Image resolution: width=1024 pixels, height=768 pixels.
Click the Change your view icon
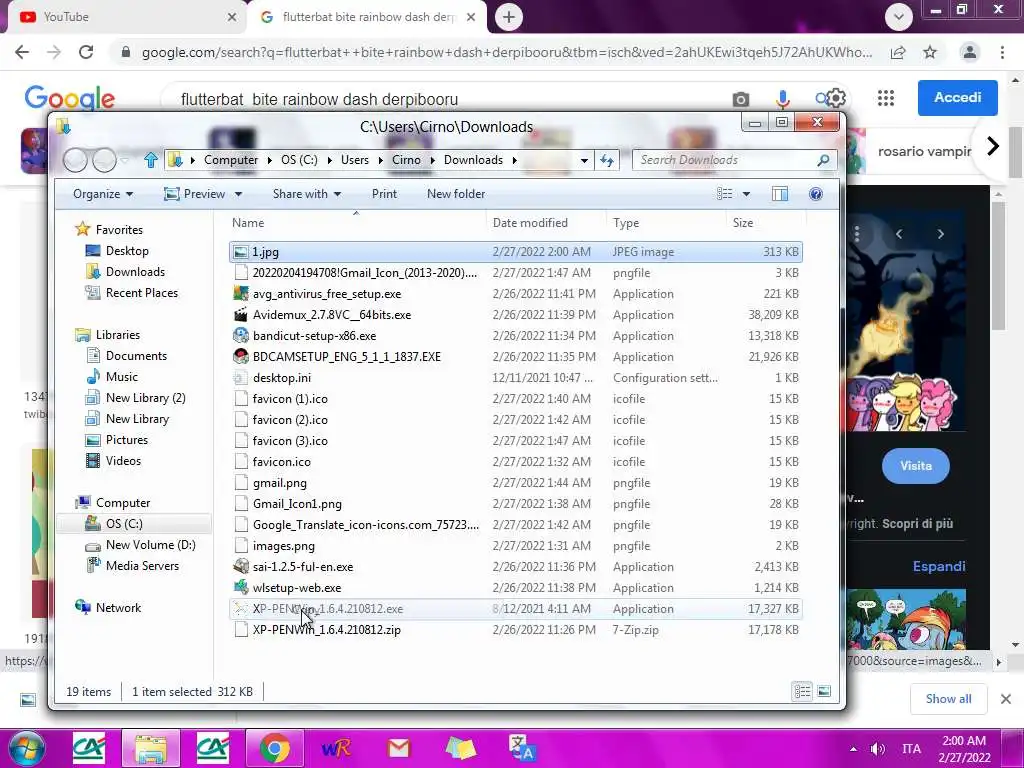724,194
